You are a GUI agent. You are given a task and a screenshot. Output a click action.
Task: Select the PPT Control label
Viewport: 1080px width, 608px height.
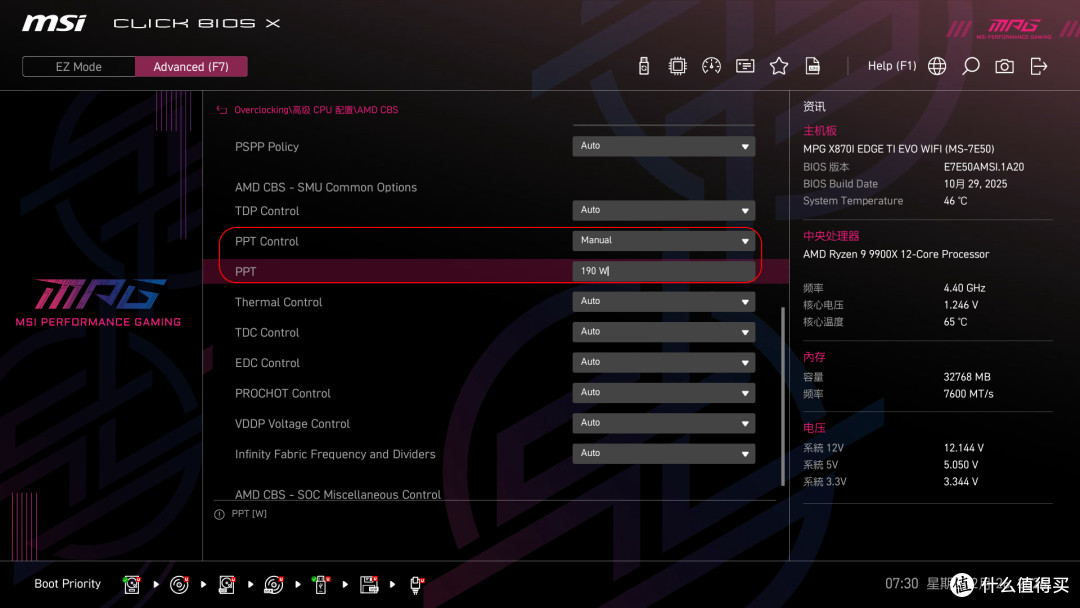pyautogui.click(x=267, y=242)
